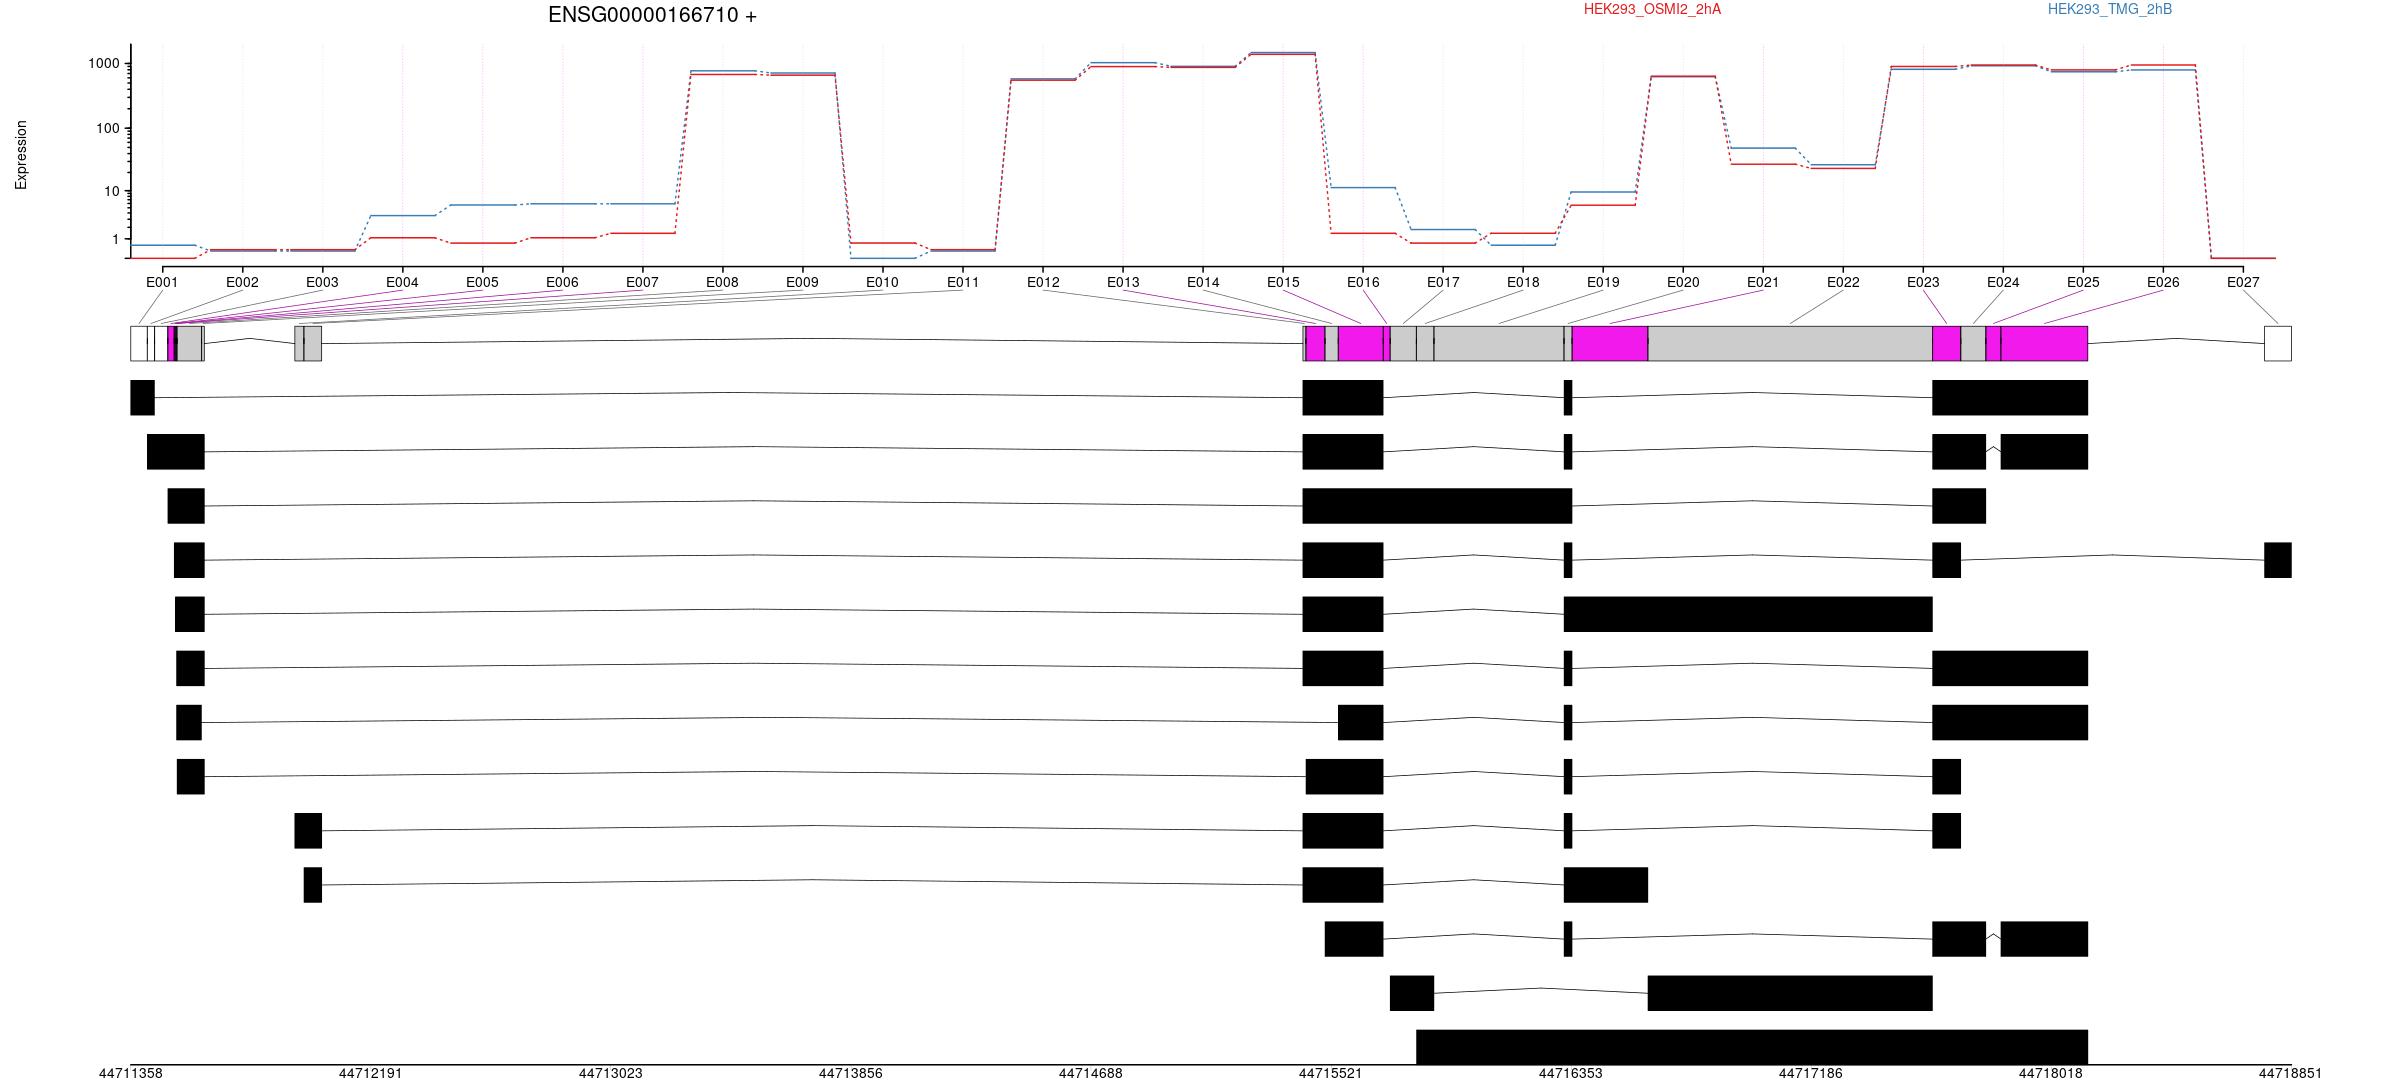
Task: Click exon label E017
Action: [x=1443, y=282]
